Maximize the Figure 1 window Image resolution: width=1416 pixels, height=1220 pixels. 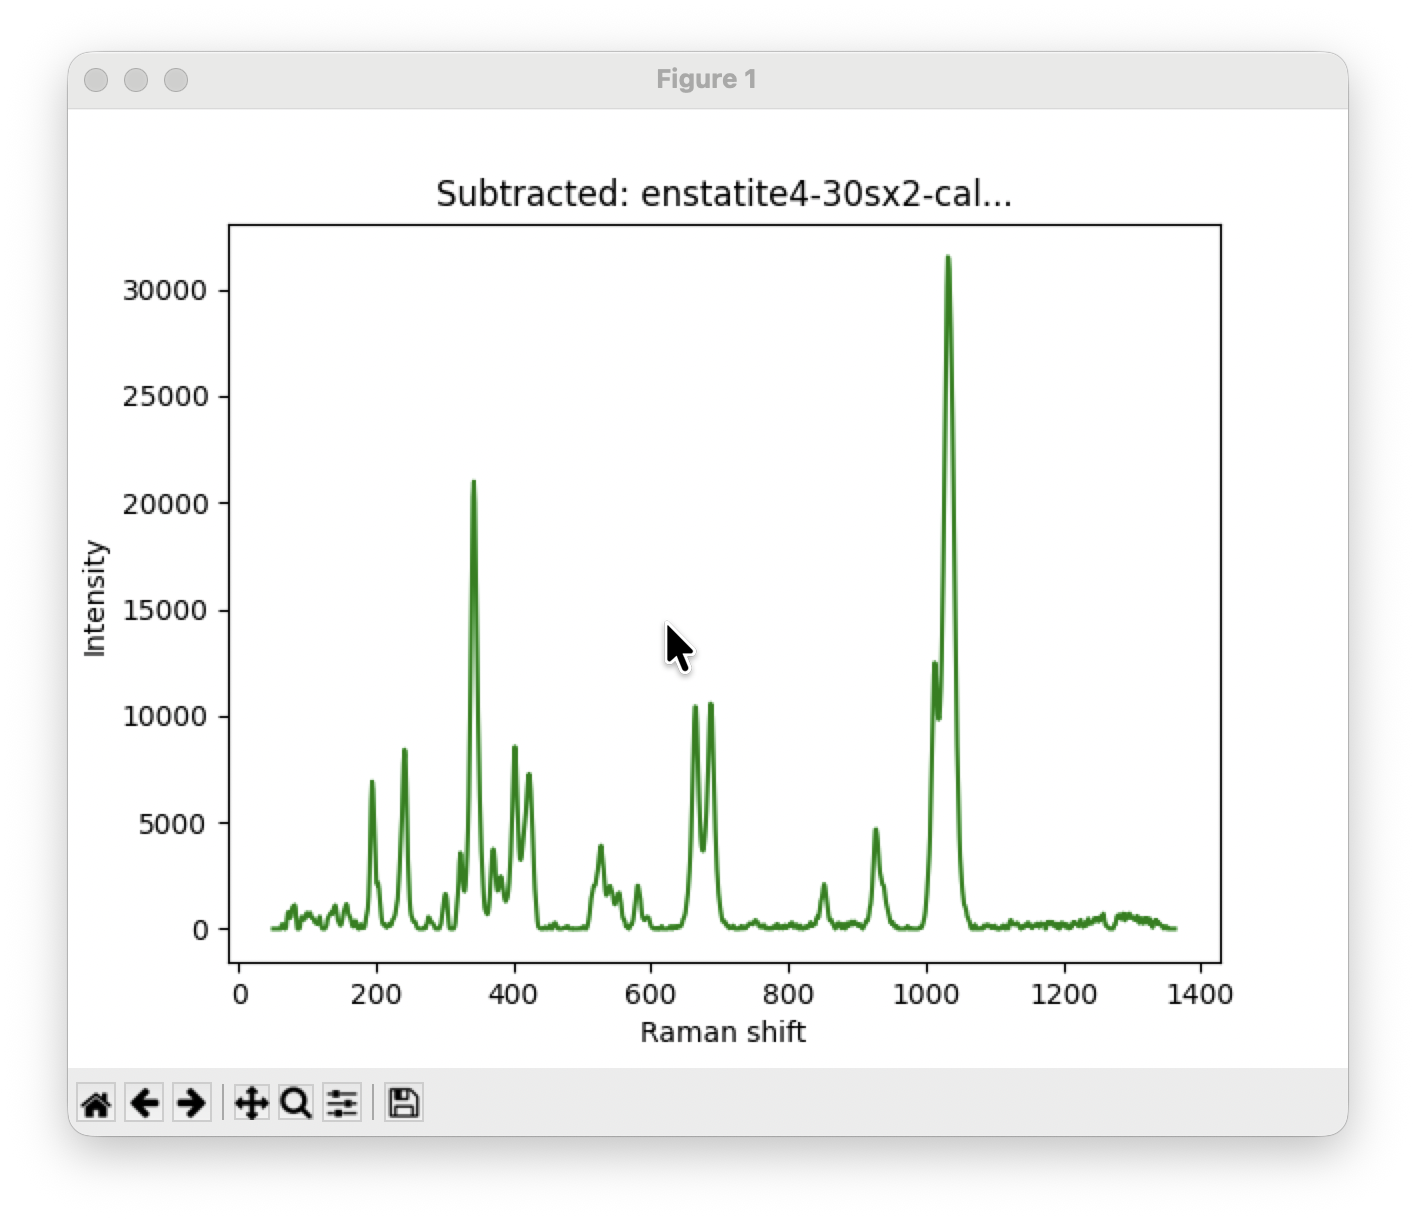point(176,80)
